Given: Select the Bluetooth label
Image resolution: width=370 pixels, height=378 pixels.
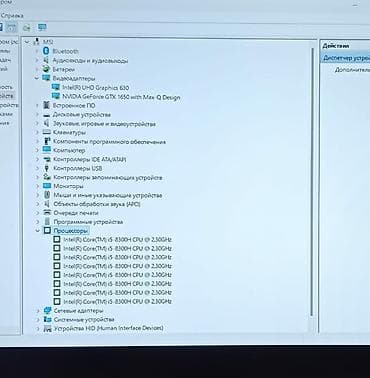Looking at the screenshot, I should 66,51.
